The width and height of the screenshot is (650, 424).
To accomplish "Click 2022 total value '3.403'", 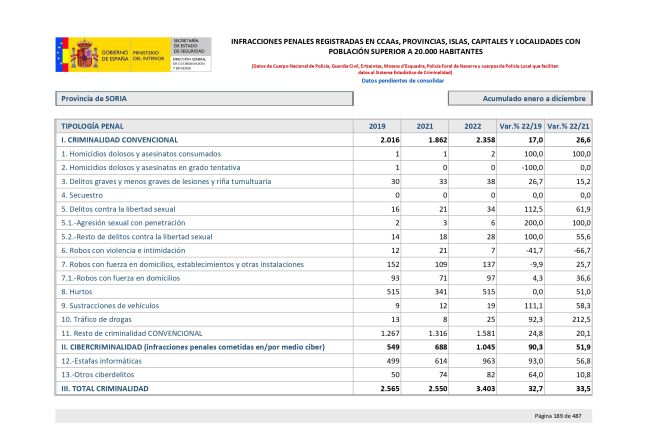I will [x=485, y=389].
